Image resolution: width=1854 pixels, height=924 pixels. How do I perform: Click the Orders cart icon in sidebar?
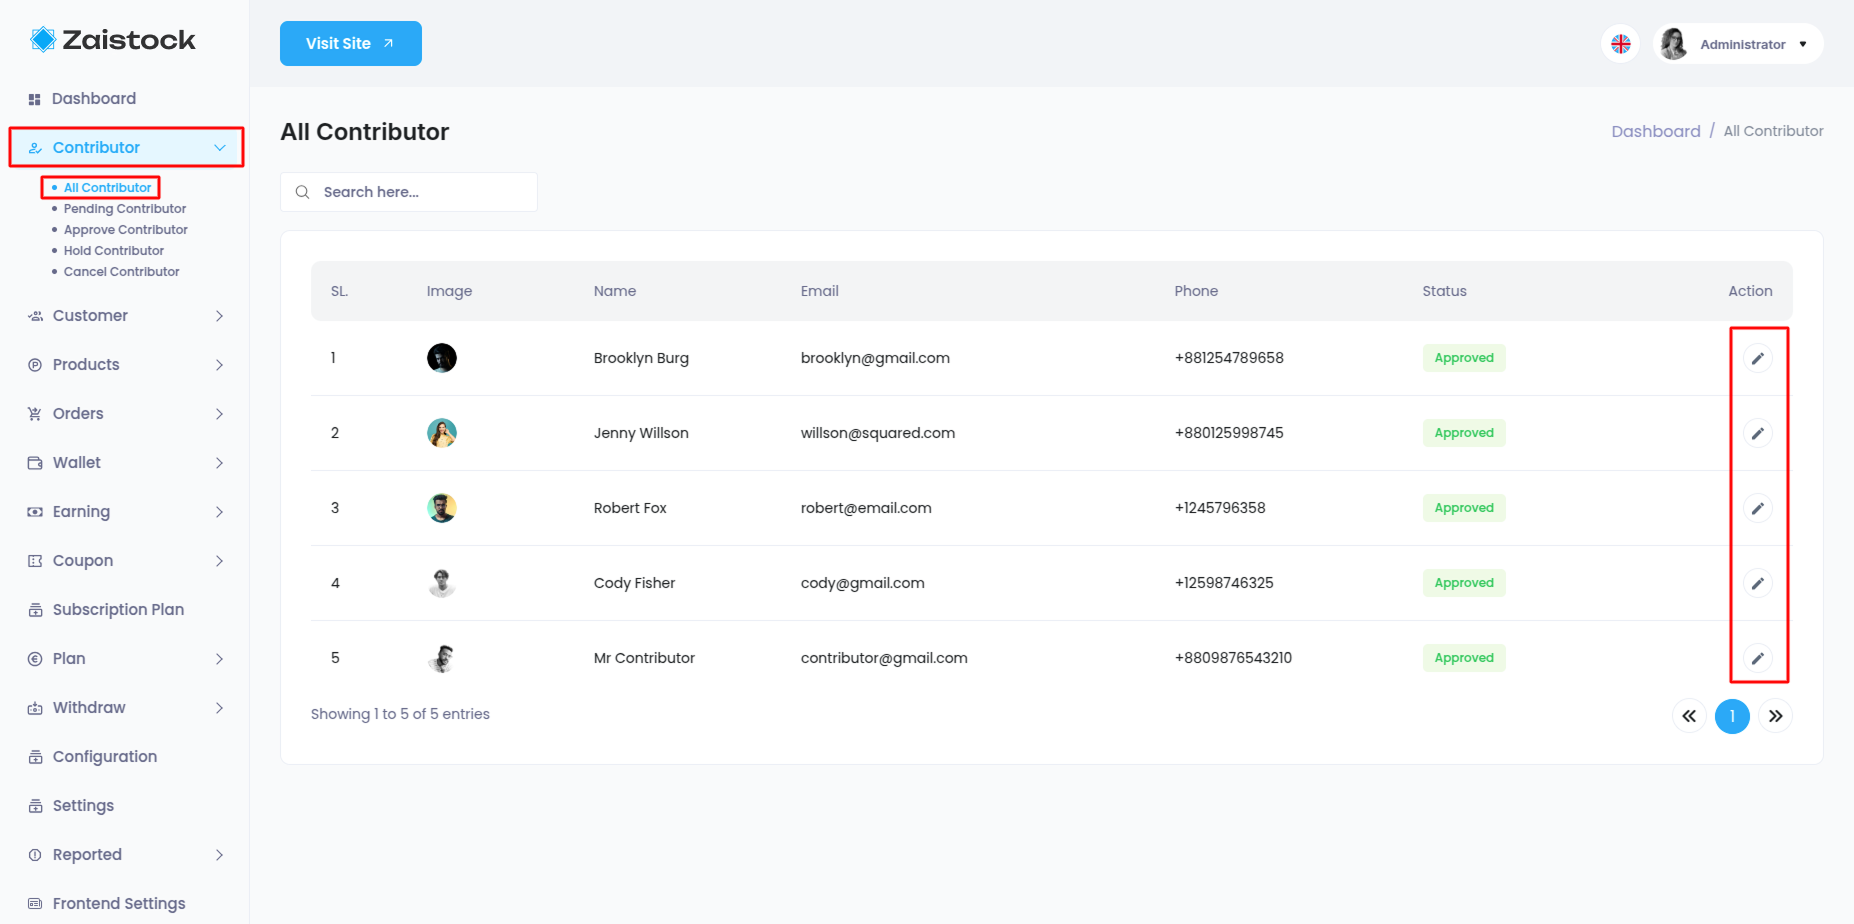35,414
